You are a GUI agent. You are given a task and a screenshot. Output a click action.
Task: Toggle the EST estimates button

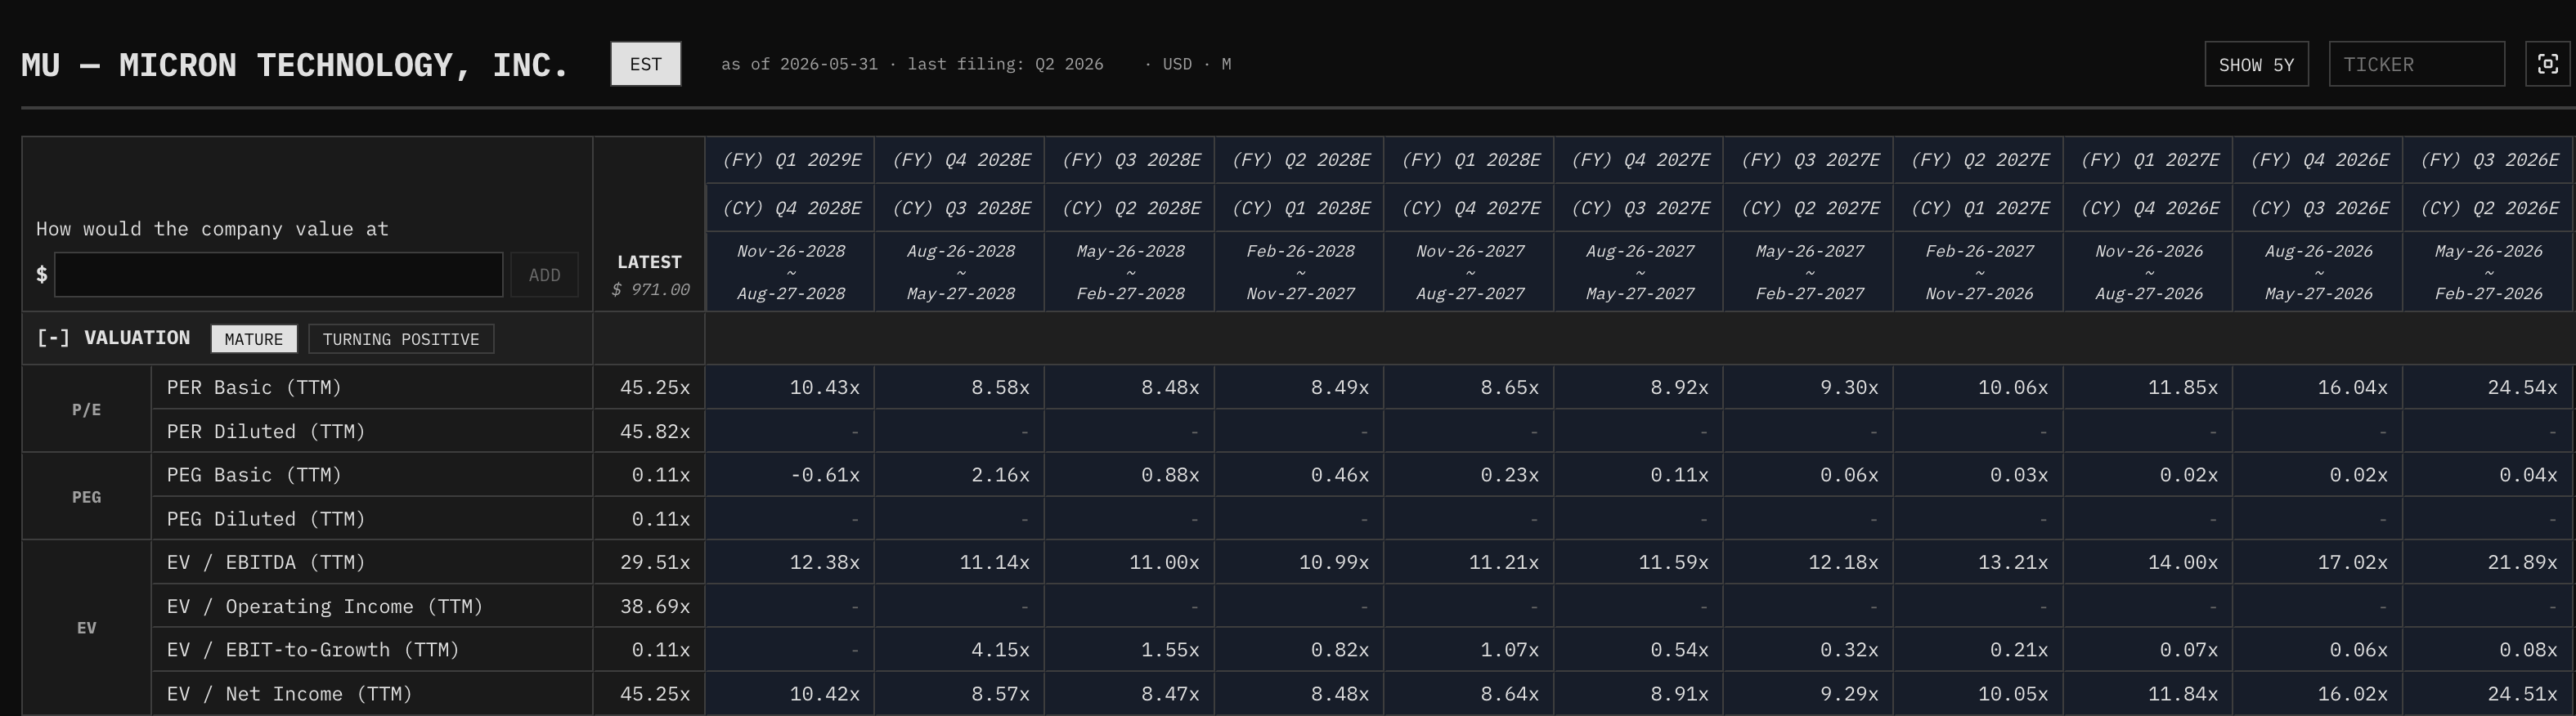pyautogui.click(x=646, y=64)
